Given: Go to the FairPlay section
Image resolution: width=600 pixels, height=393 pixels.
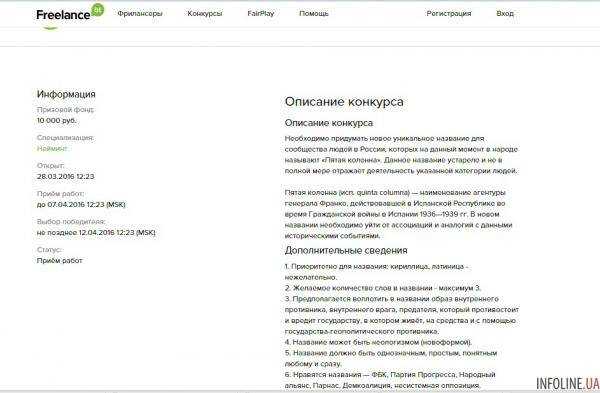Looking at the screenshot, I should (x=261, y=13).
